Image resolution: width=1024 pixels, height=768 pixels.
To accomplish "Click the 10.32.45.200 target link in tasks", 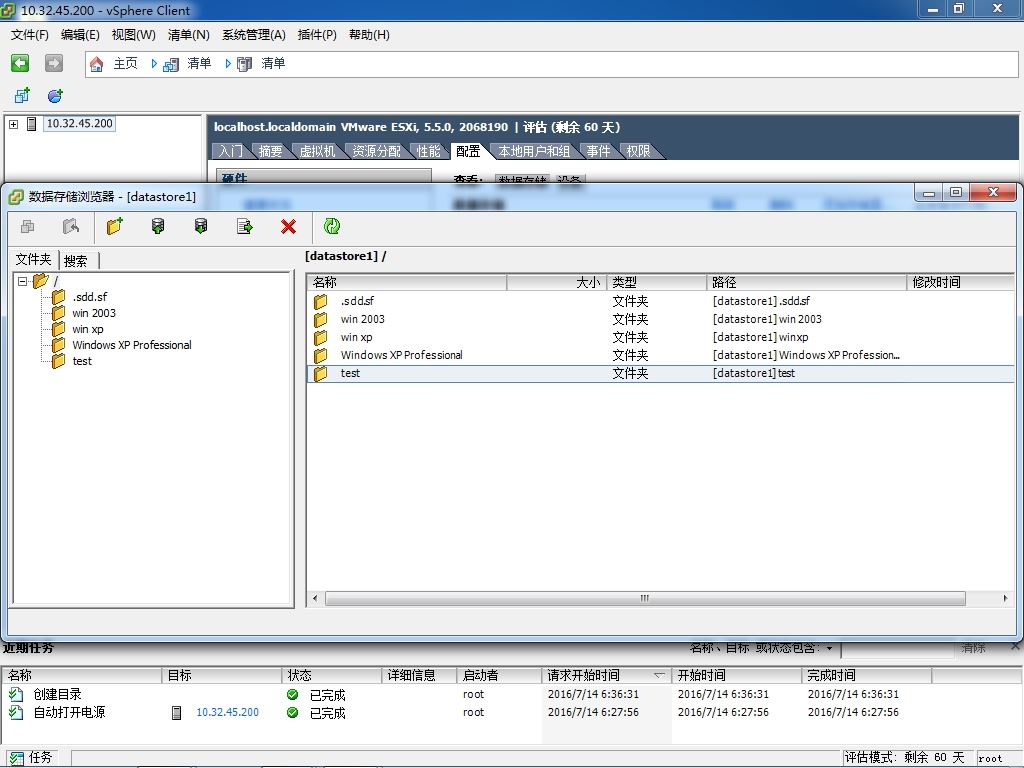I will [x=227, y=712].
